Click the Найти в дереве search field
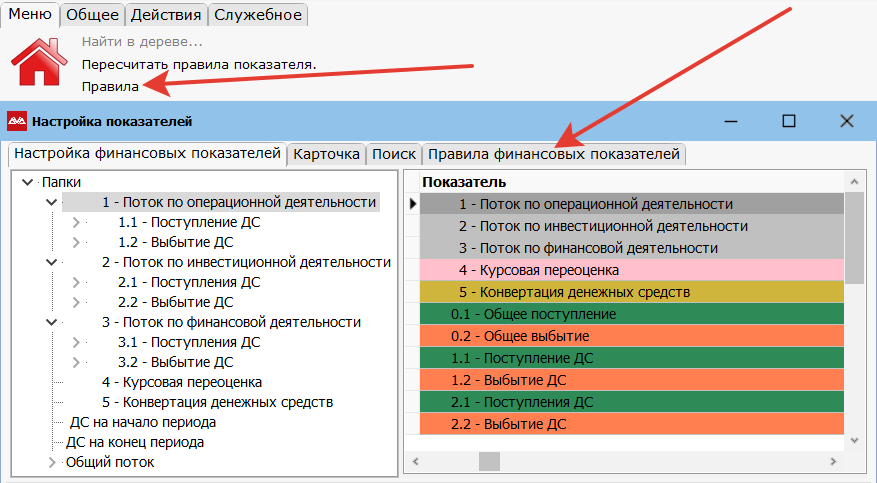This screenshot has width=877, height=483. tap(142, 42)
